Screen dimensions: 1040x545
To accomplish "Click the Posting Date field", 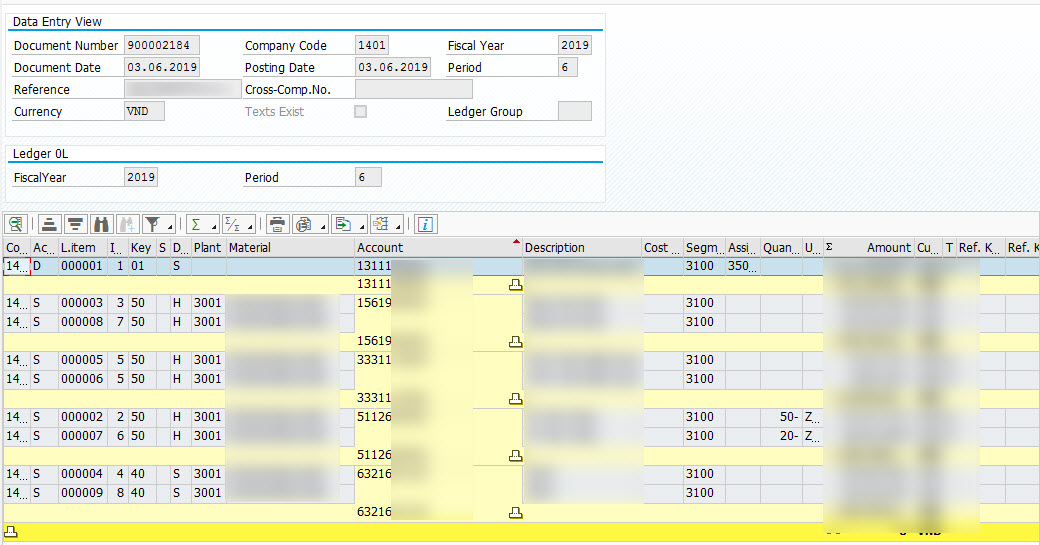I will (393, 68).
